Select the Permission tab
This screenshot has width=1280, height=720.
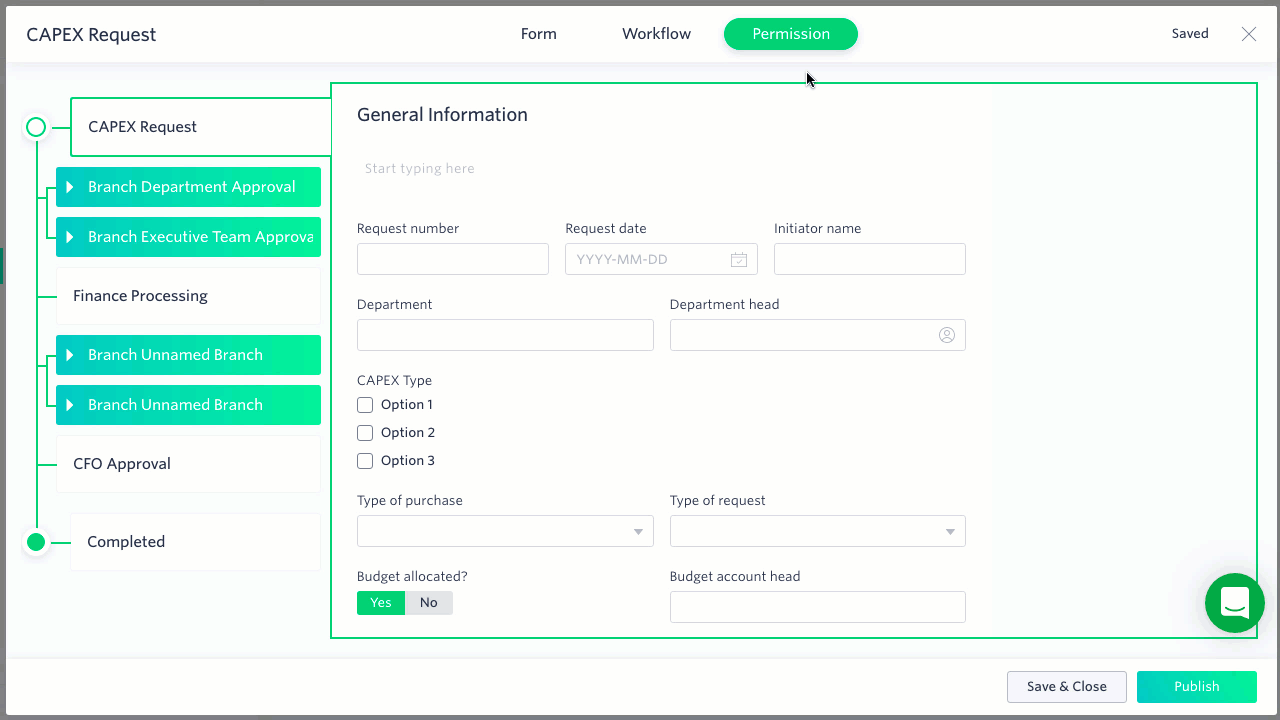point(791,34)
